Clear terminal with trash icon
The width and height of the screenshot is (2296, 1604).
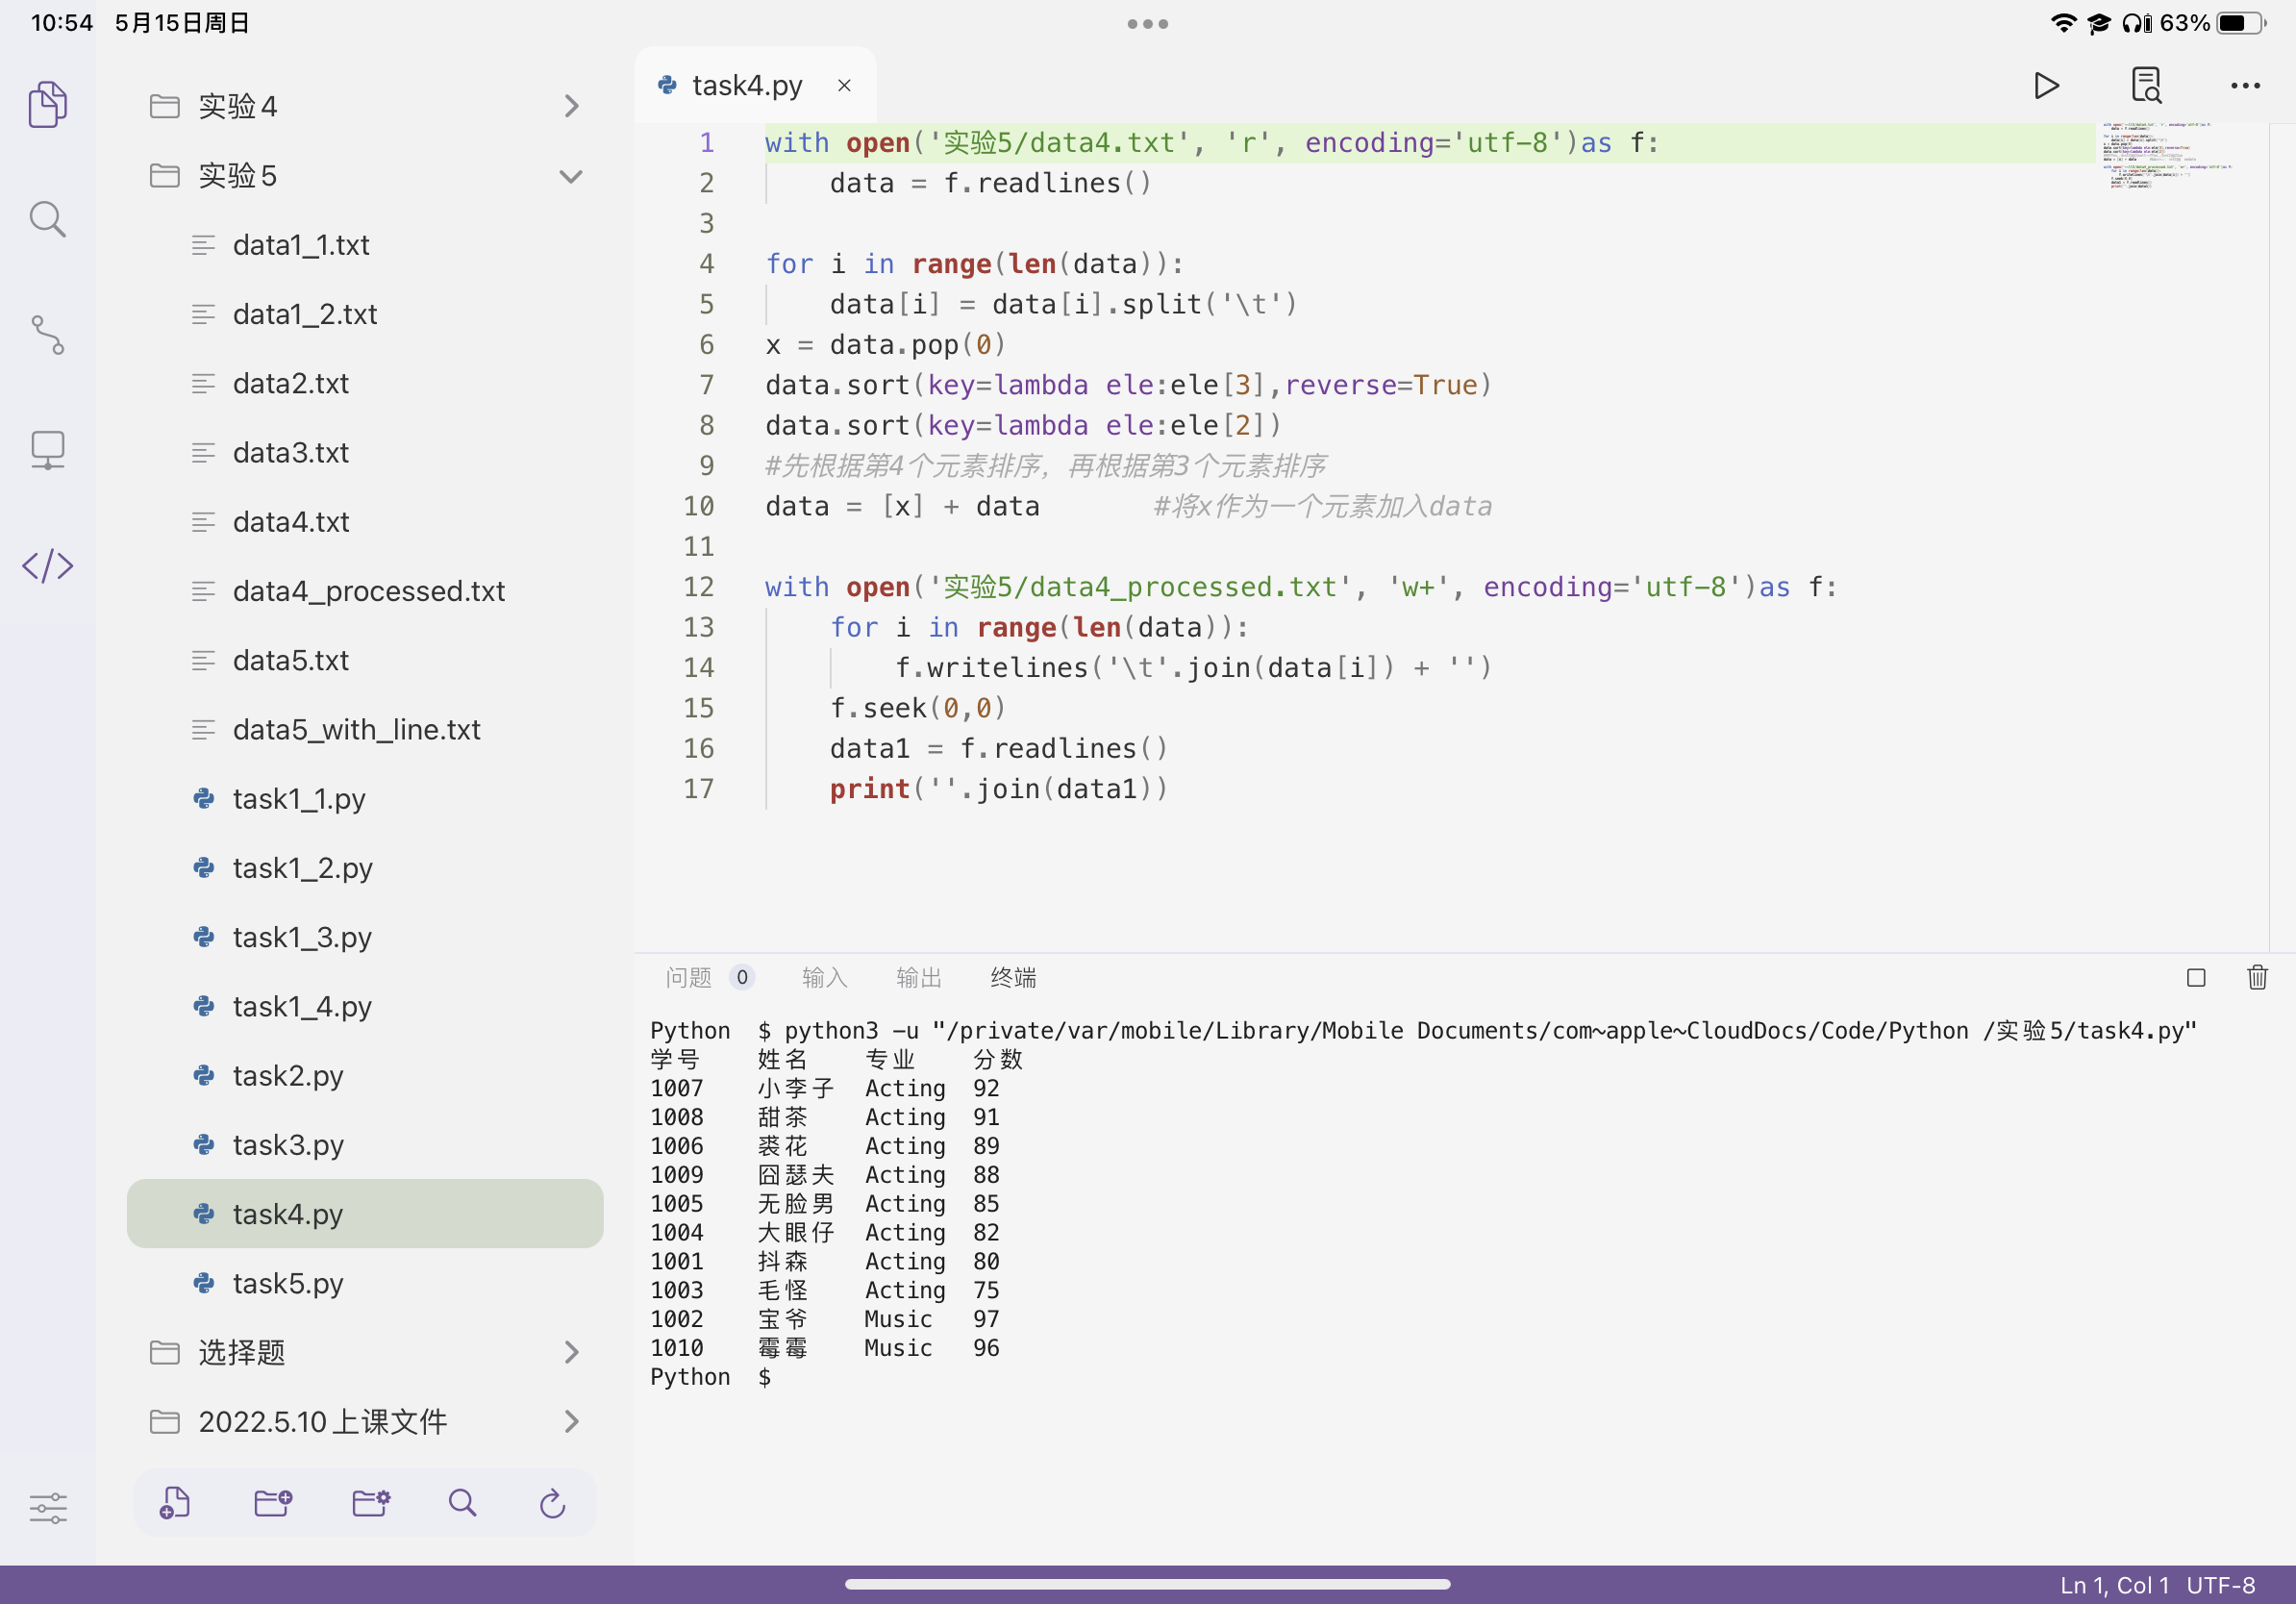pos(2257,977)
